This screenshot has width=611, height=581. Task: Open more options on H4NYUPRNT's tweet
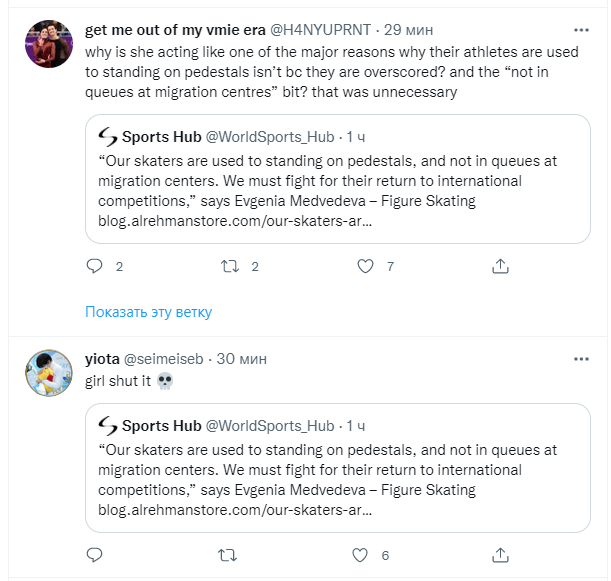(581, 30)
